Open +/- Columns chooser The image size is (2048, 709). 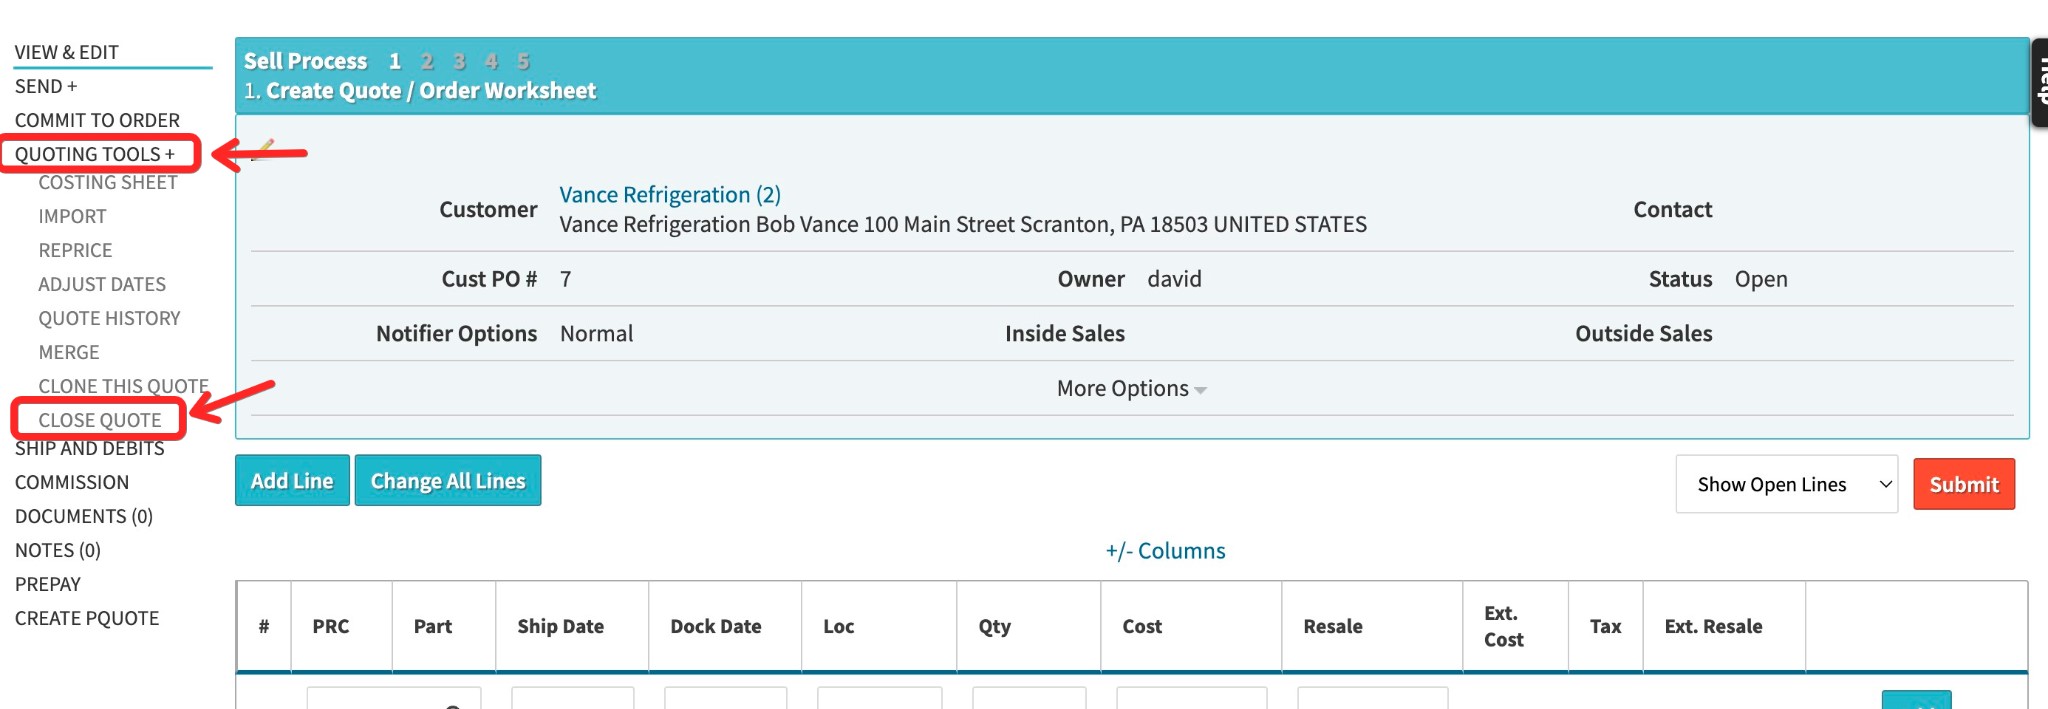(1165, 551)
